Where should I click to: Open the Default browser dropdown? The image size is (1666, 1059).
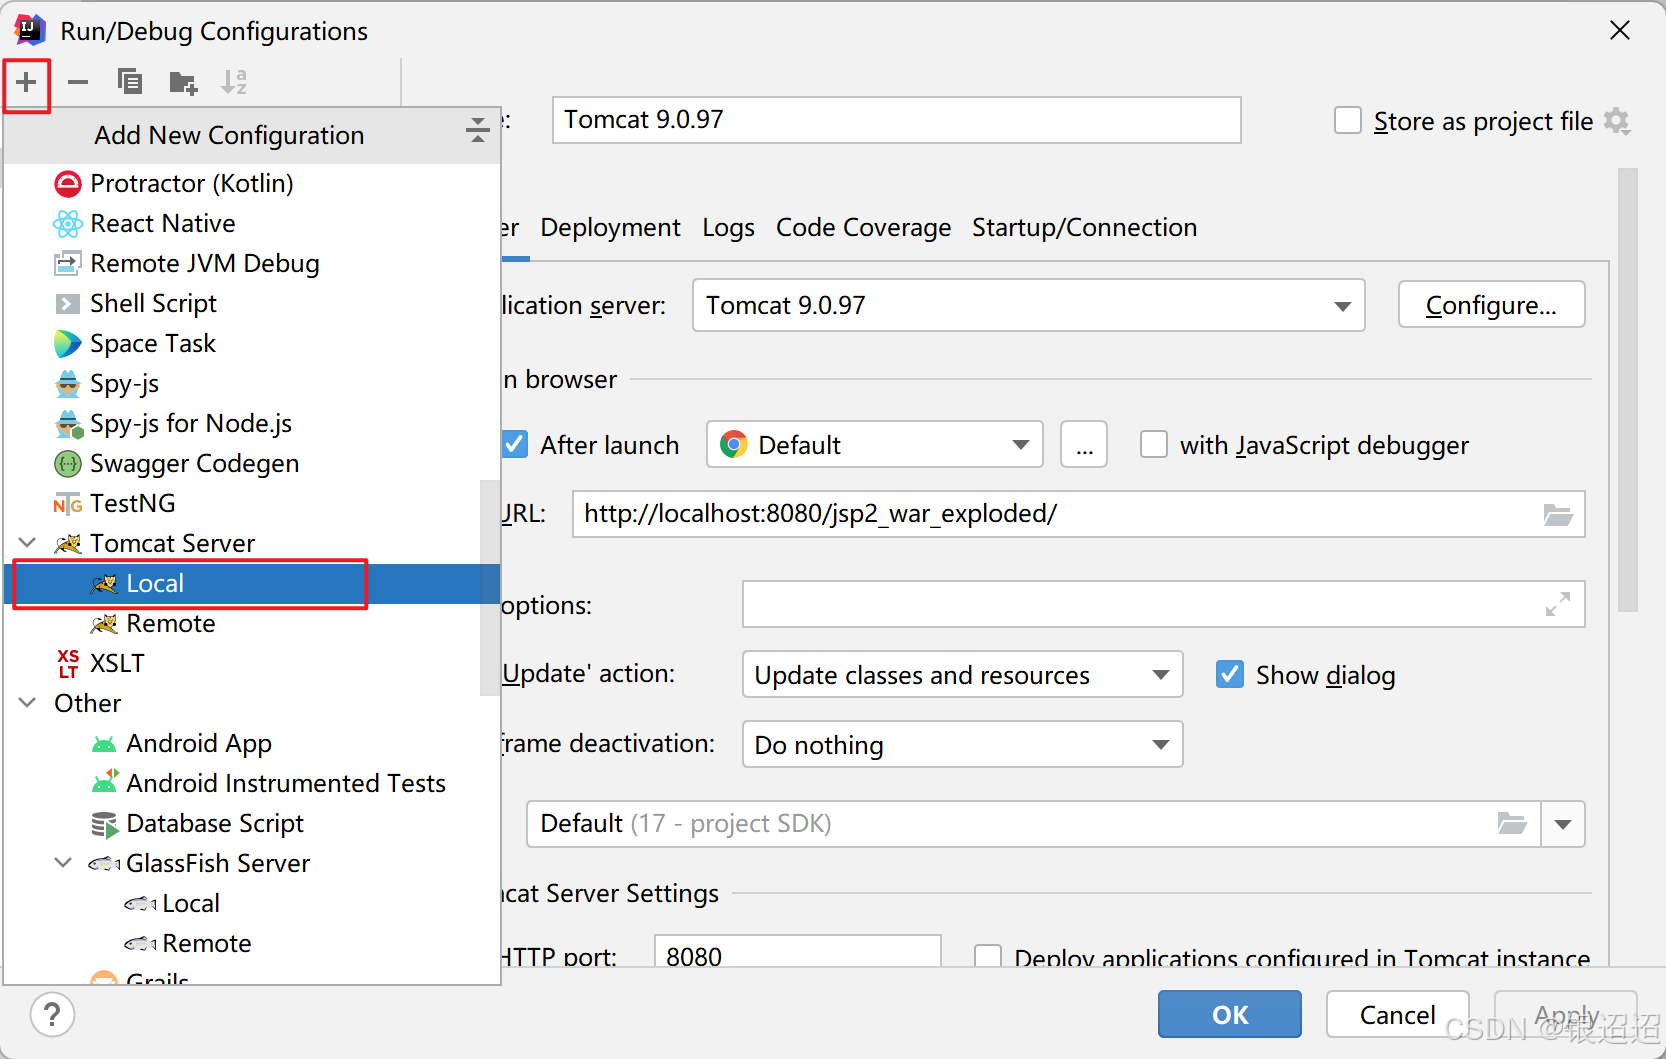875,444
